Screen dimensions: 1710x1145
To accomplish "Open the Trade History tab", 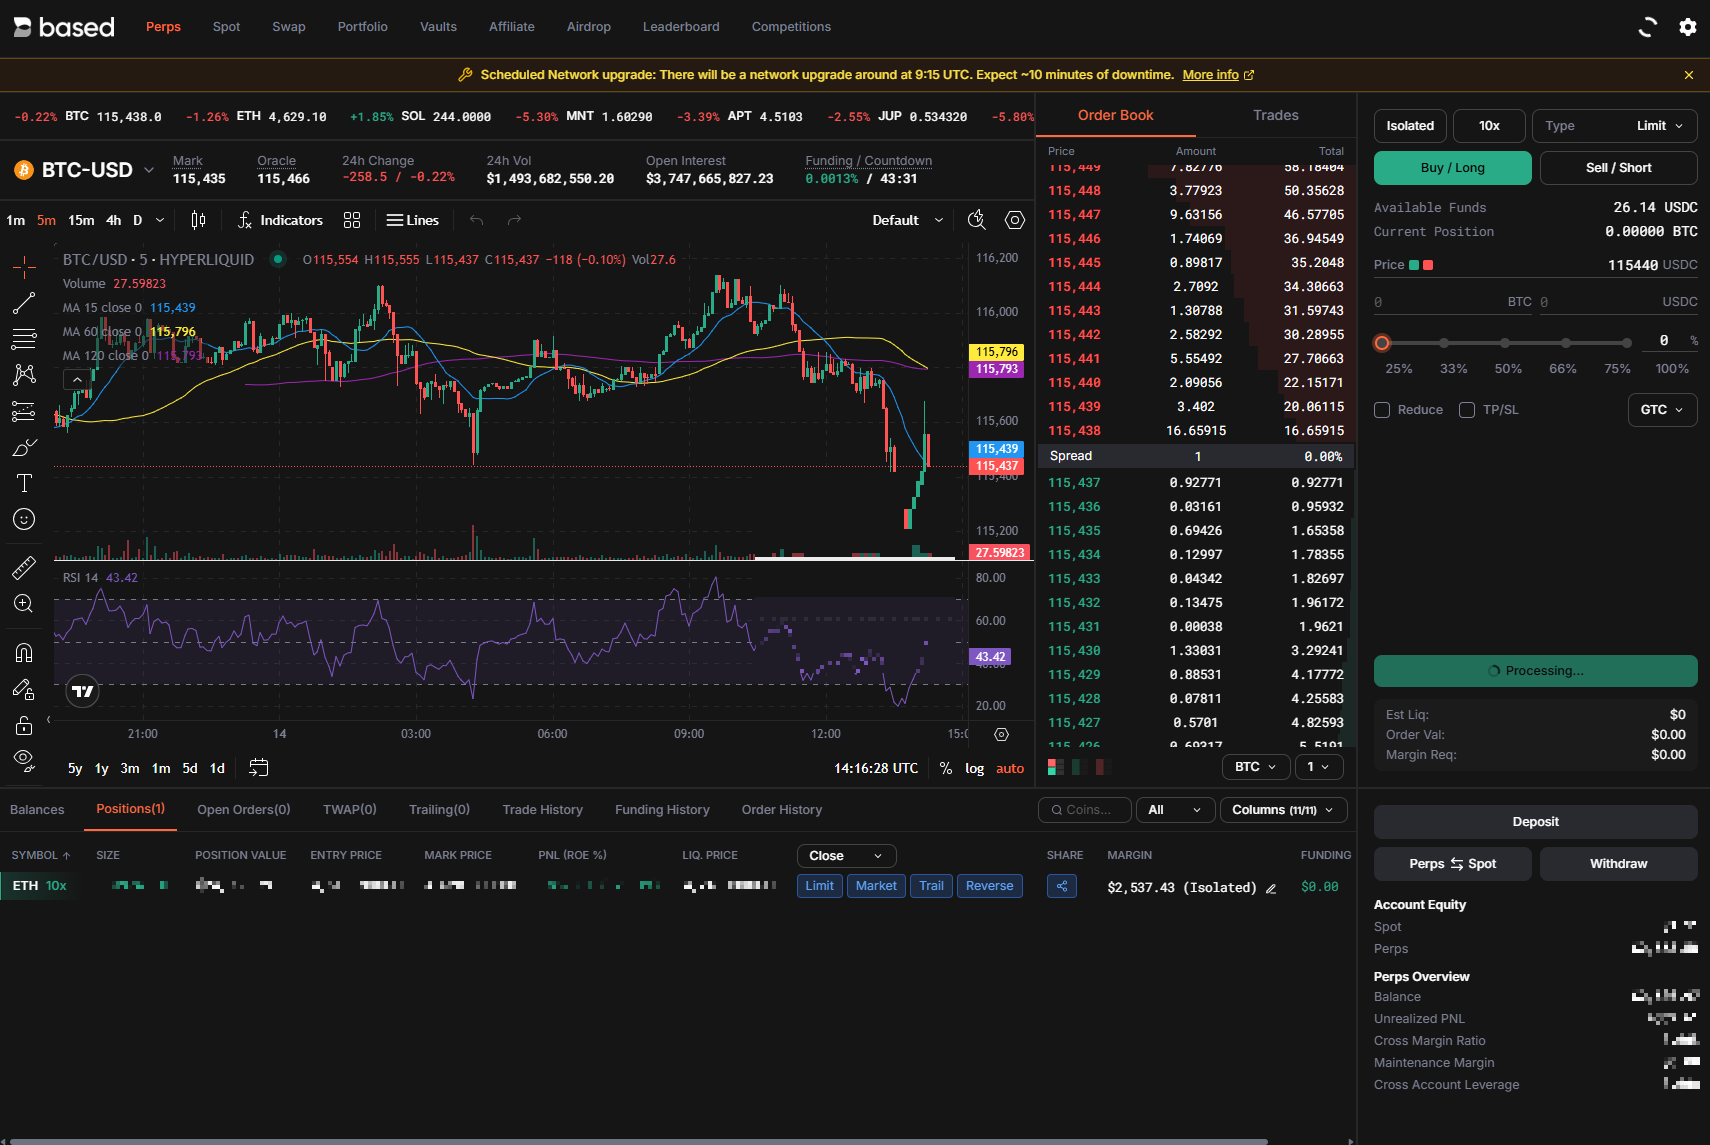I will tap(543, 810).
